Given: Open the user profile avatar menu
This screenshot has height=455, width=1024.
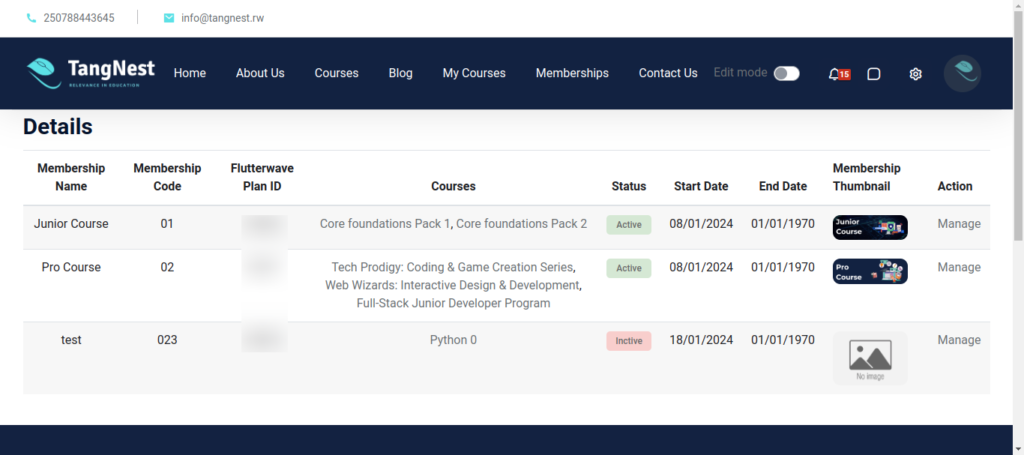Looking at the screenshot, I should click(962, 73).
